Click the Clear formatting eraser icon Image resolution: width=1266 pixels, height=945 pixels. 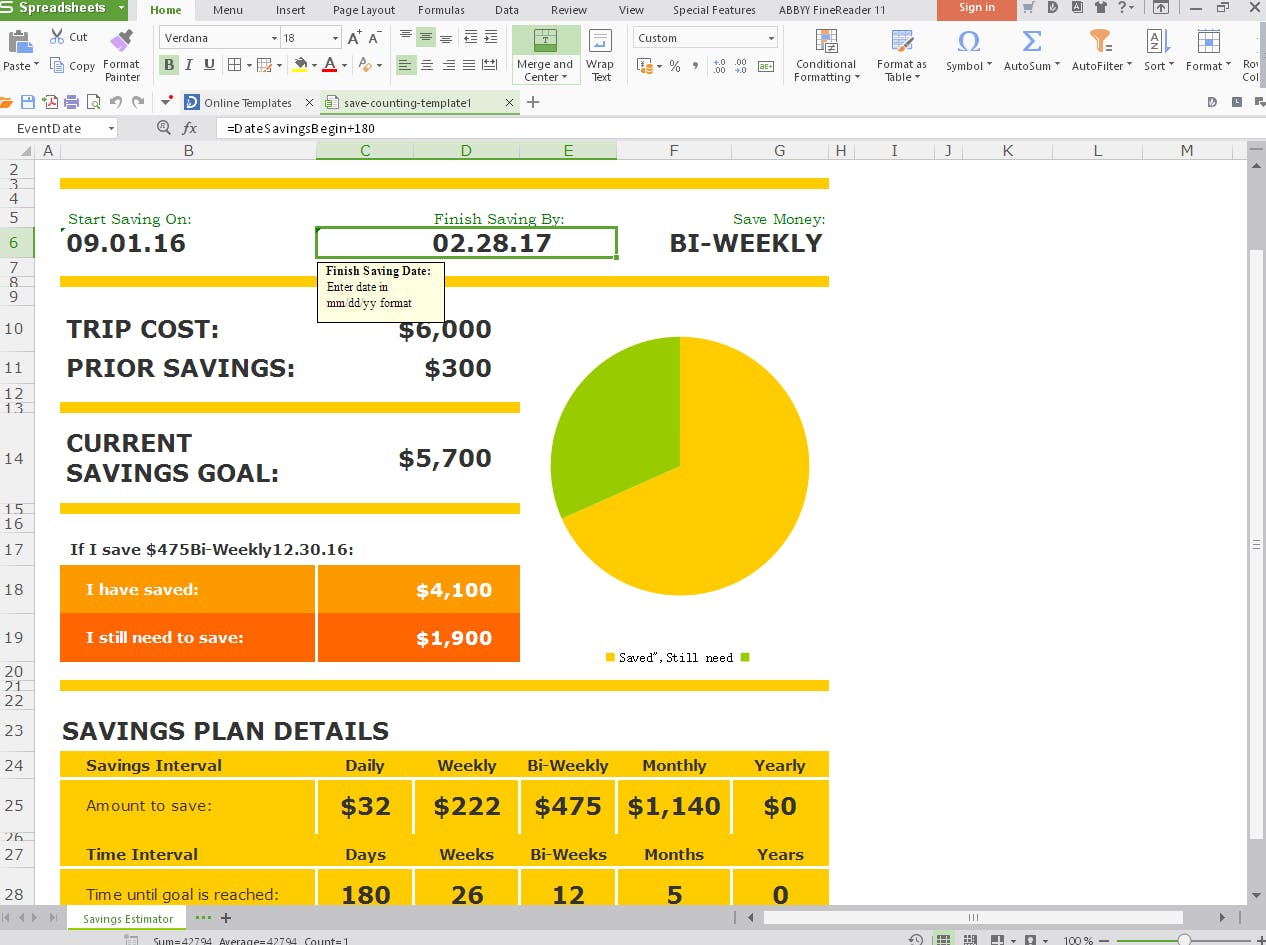point(365,65)
